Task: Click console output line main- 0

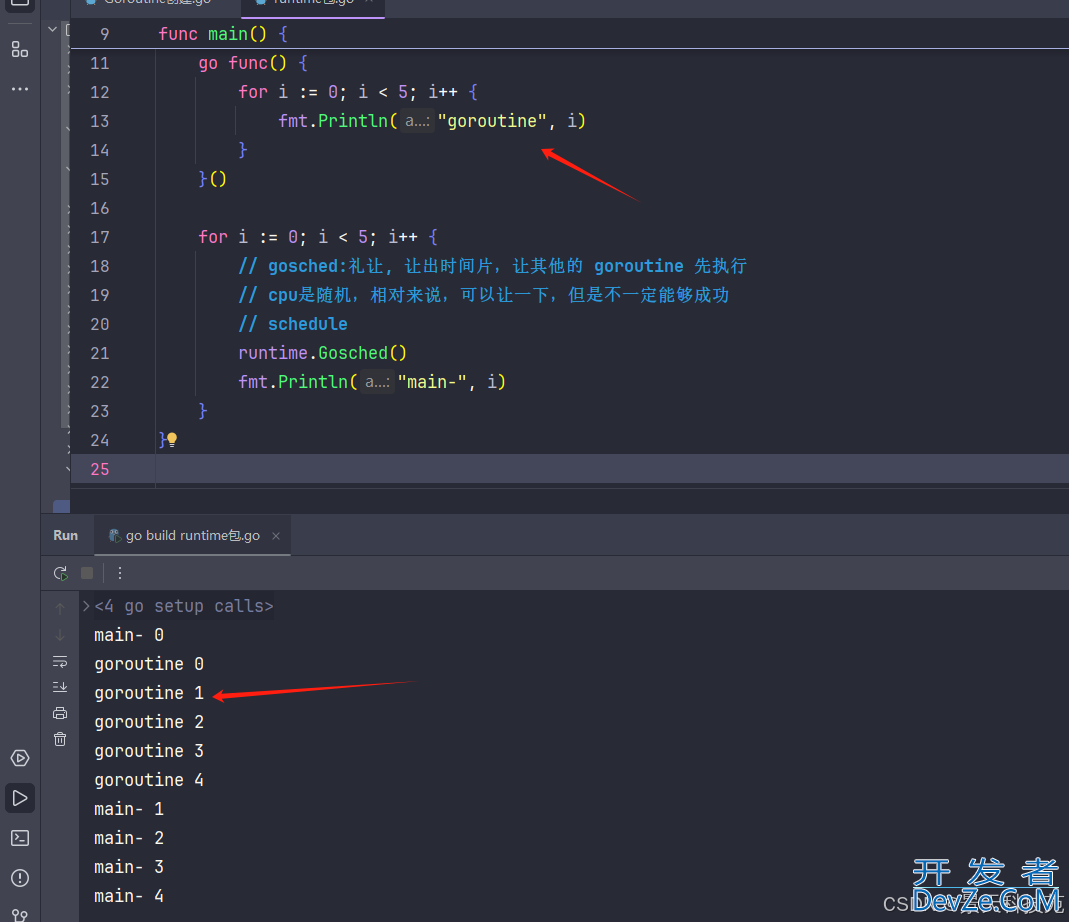Action: coord(129,636)
